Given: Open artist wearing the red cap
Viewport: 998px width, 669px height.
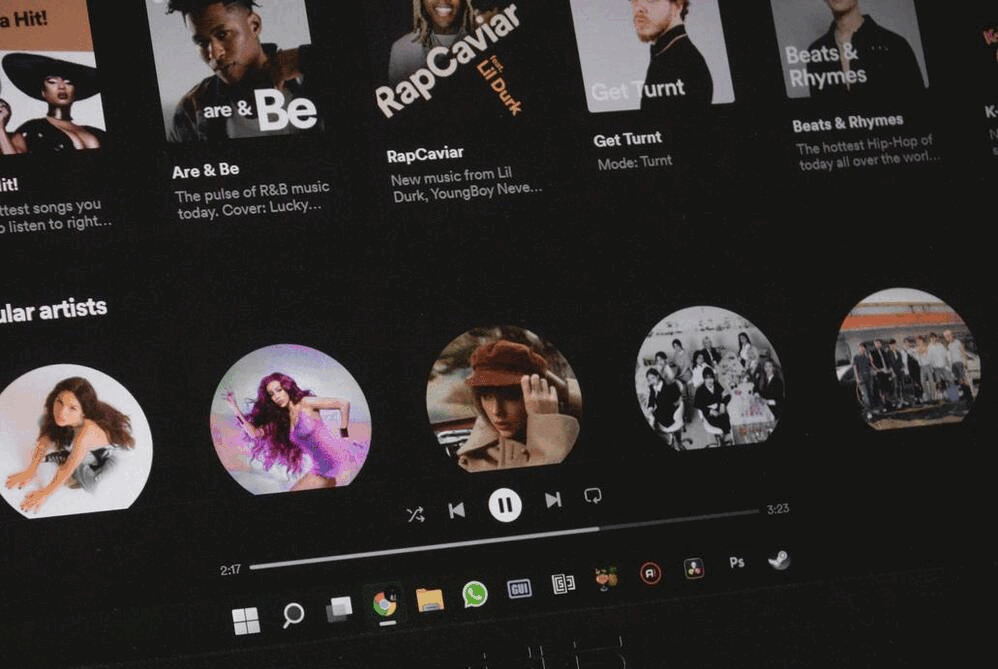Looking at the screenshot, I should click(x=504, y=399).
